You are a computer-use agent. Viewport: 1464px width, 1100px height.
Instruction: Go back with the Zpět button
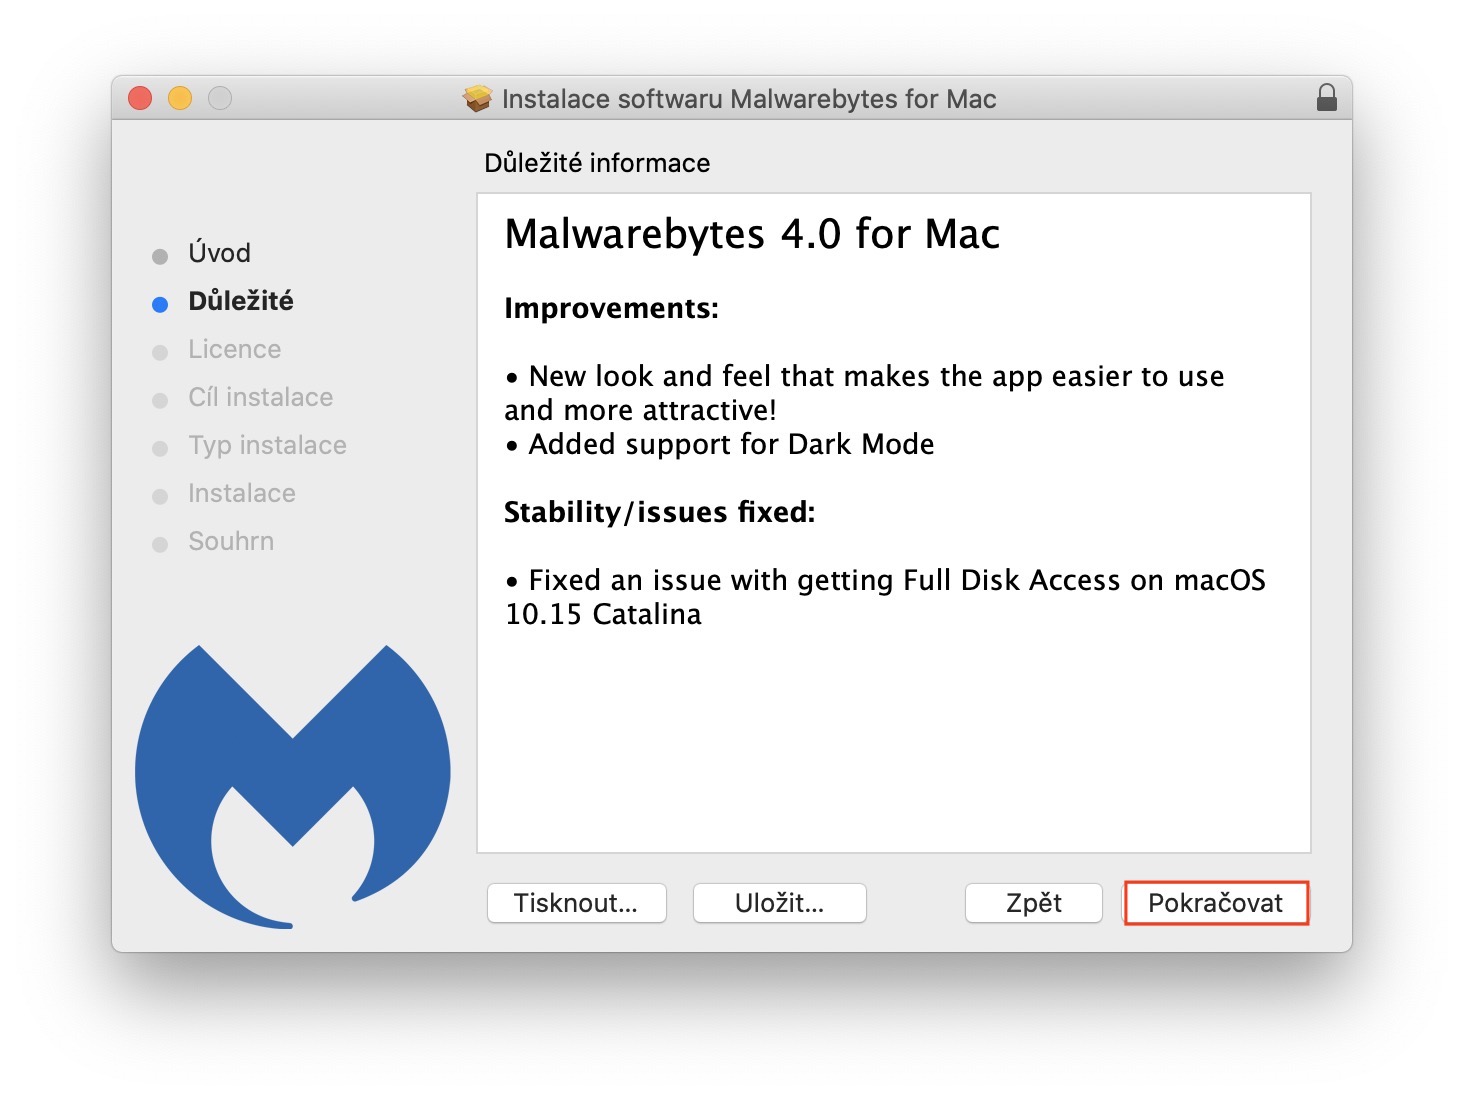tap(1033, 903)
